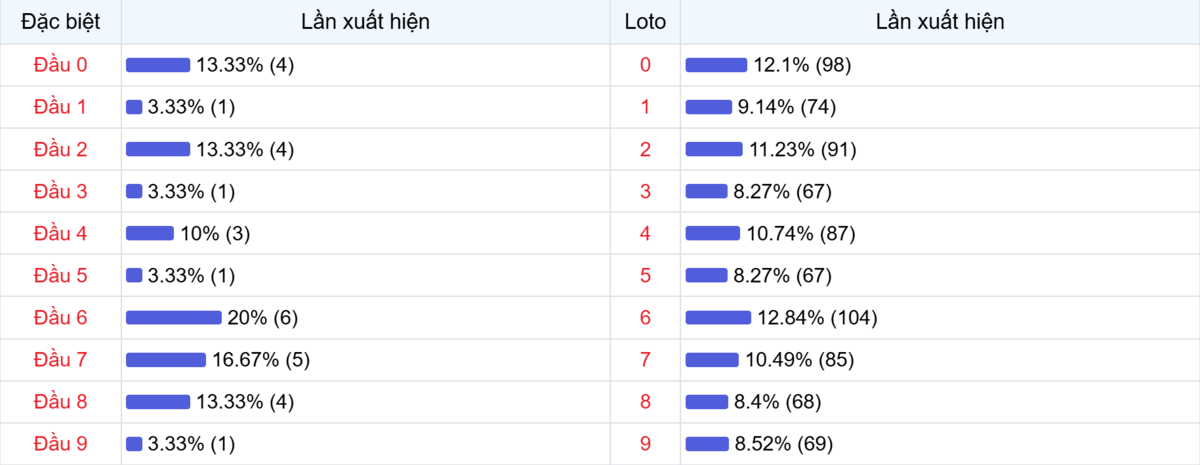
Task: Click the 10% (3) bar for Đầu 4
Action: click(x=149, y=234)
